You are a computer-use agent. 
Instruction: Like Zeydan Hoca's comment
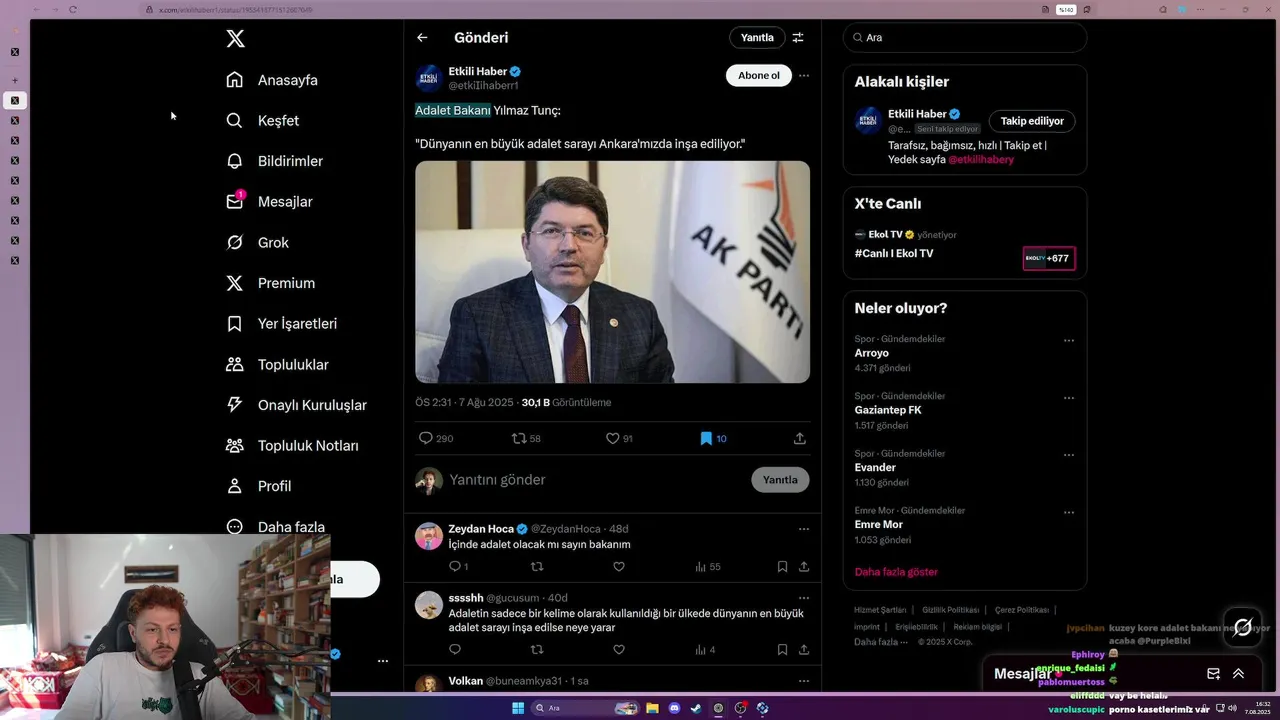pyautogui.click(x=619, y=566)
